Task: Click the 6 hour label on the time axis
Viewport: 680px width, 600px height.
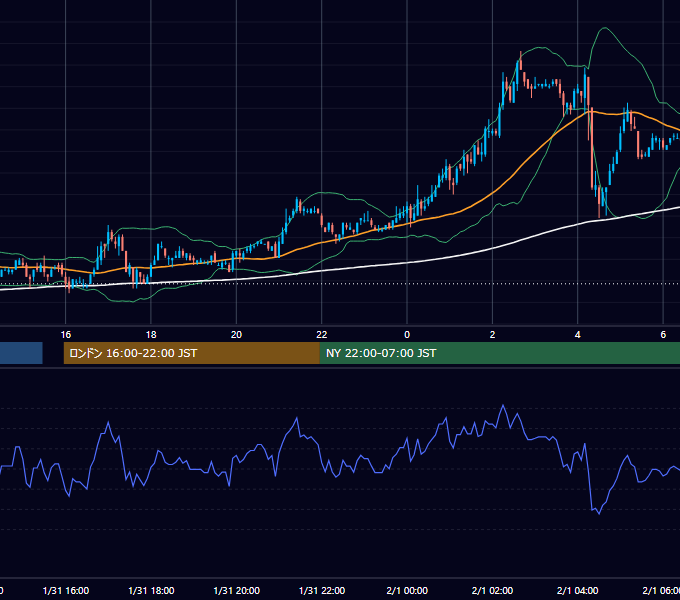Action: (663, 335)
